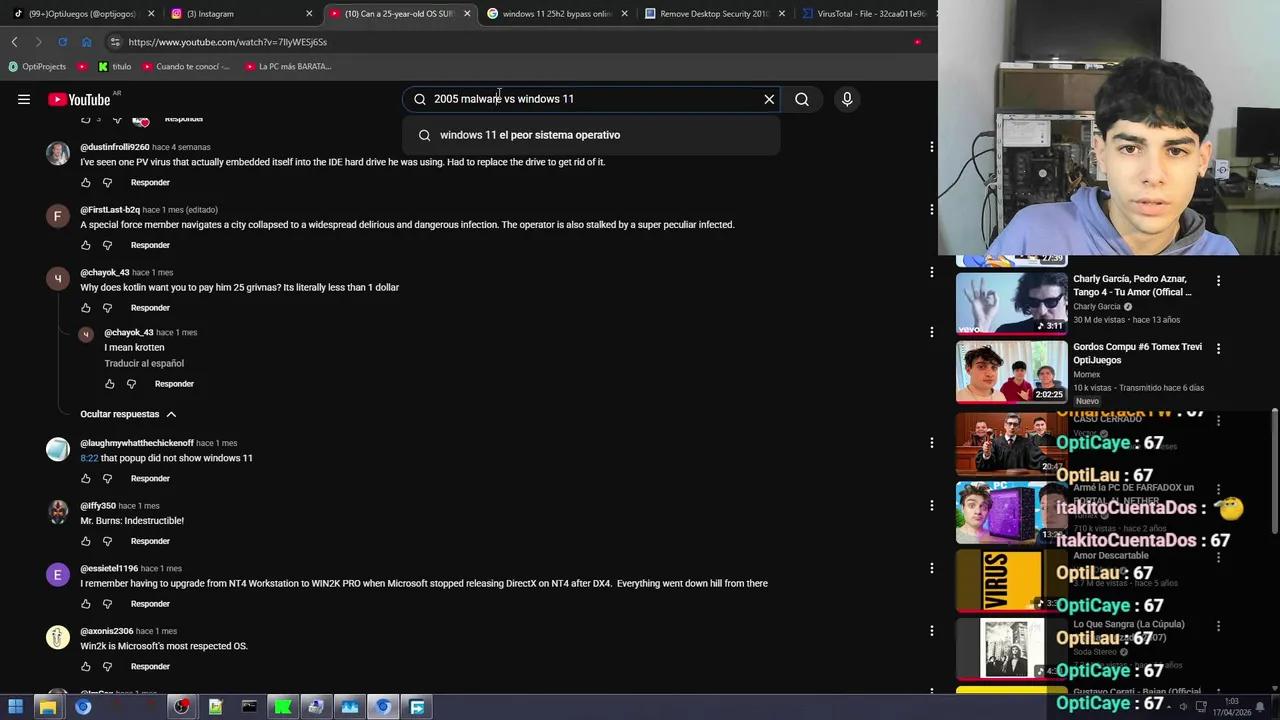The width and height of the screenshot is (1280, 720).
Task: Open @laughmywhatthechickenoff profile avatar
Action: (58, 449)
